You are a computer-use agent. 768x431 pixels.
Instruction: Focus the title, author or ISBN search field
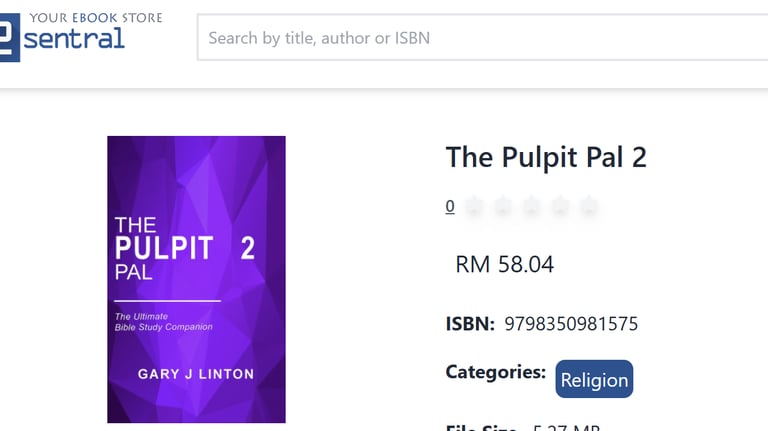[480, 38]
